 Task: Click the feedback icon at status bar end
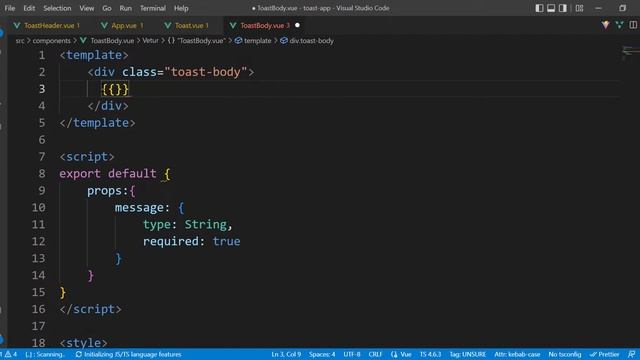[631, 354]
